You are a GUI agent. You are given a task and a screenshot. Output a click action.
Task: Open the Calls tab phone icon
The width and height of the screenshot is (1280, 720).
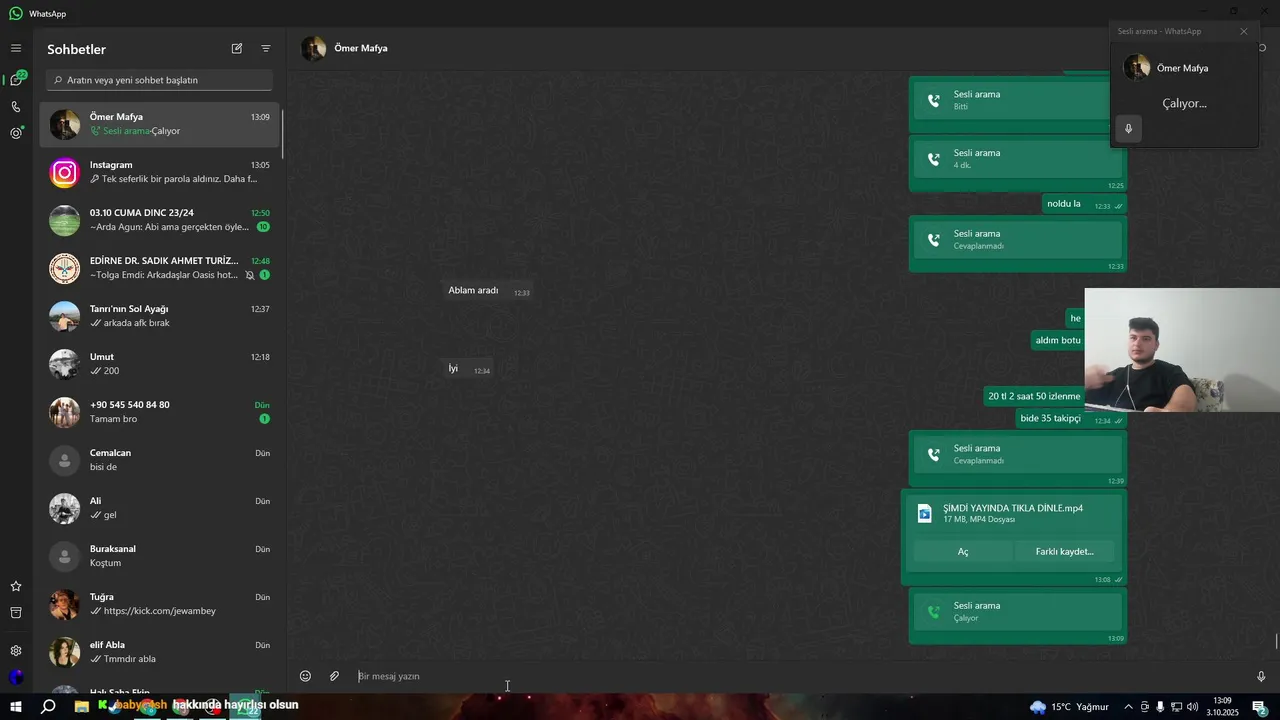click(x=16, y=106)
